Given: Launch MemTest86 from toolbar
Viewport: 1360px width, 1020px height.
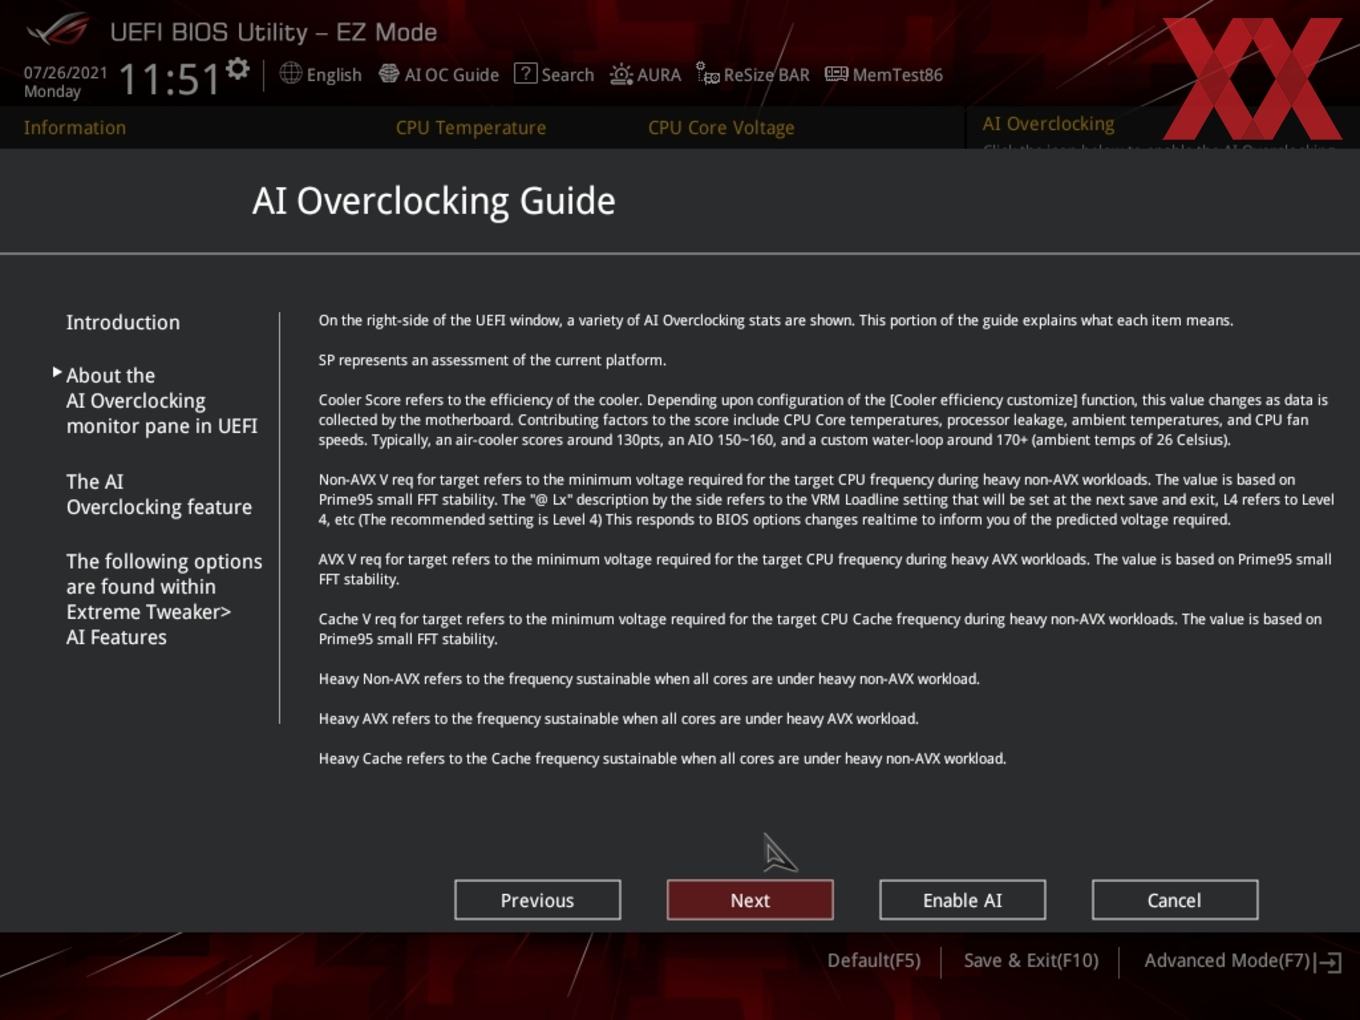Looking at the screenshot, I should (x=897, y=74).
